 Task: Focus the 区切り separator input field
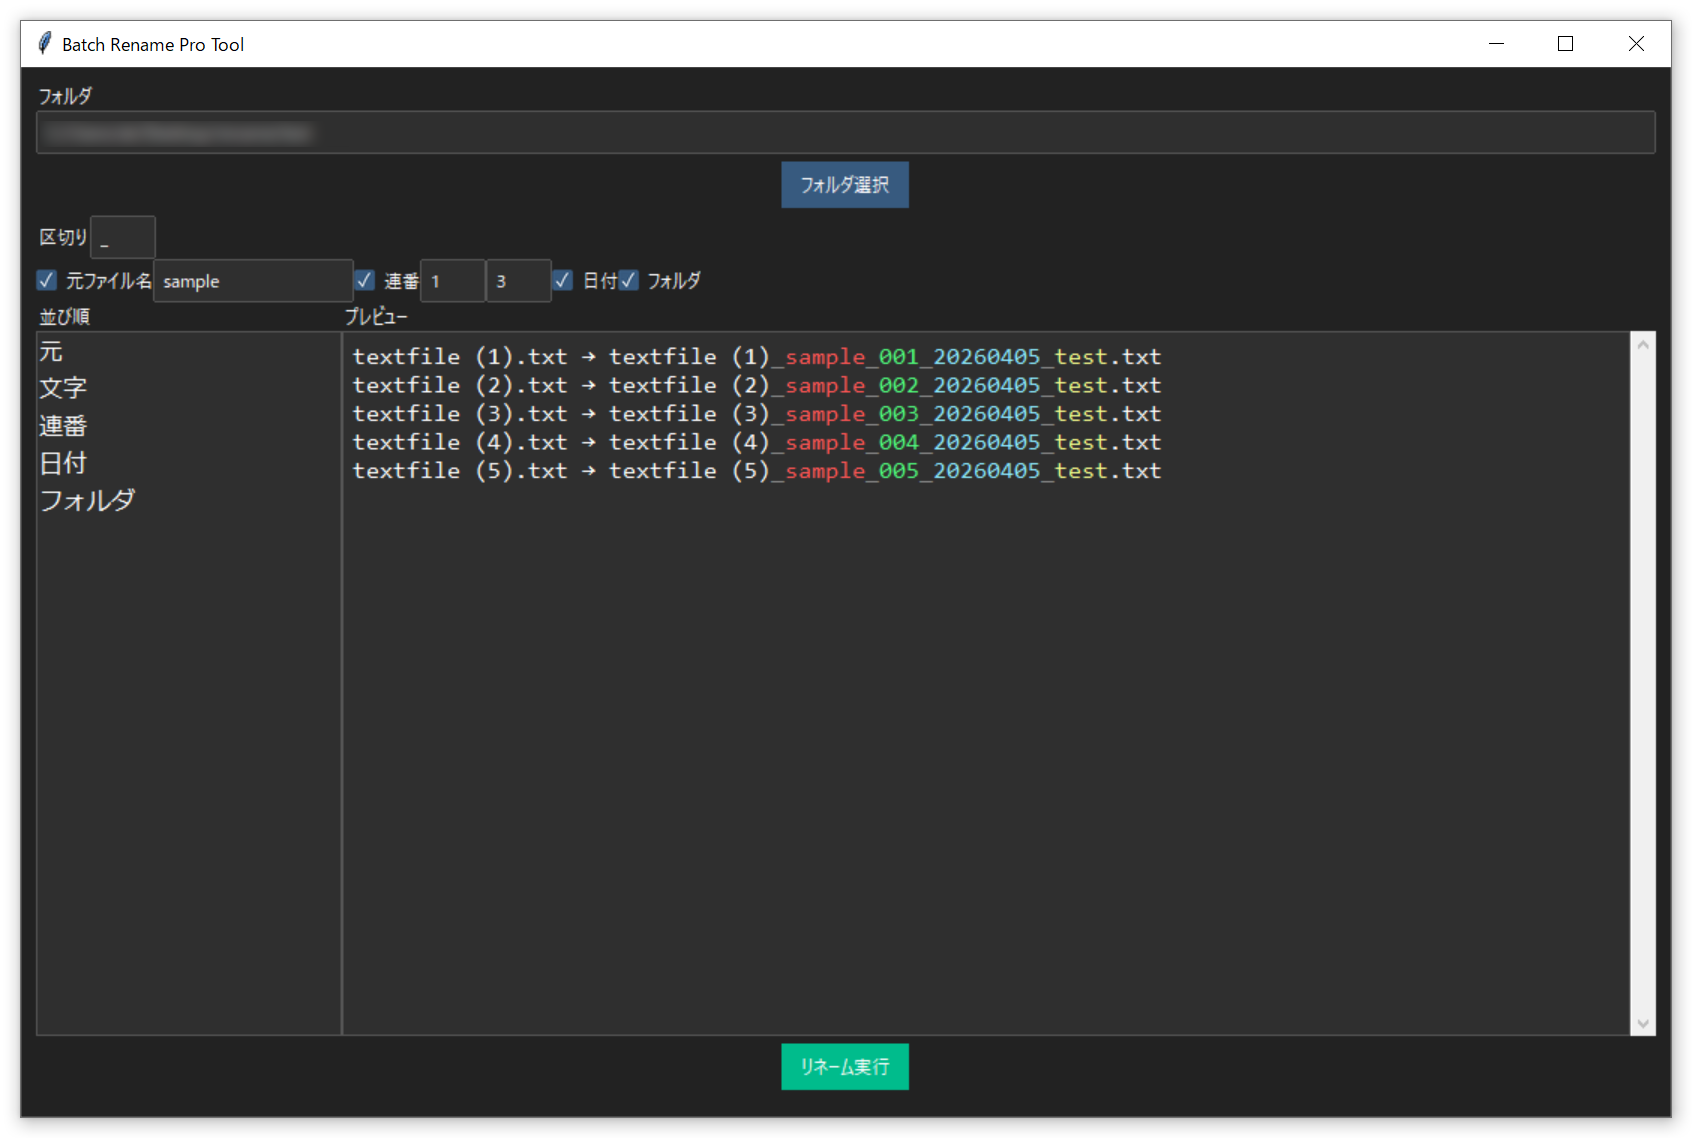123,238
